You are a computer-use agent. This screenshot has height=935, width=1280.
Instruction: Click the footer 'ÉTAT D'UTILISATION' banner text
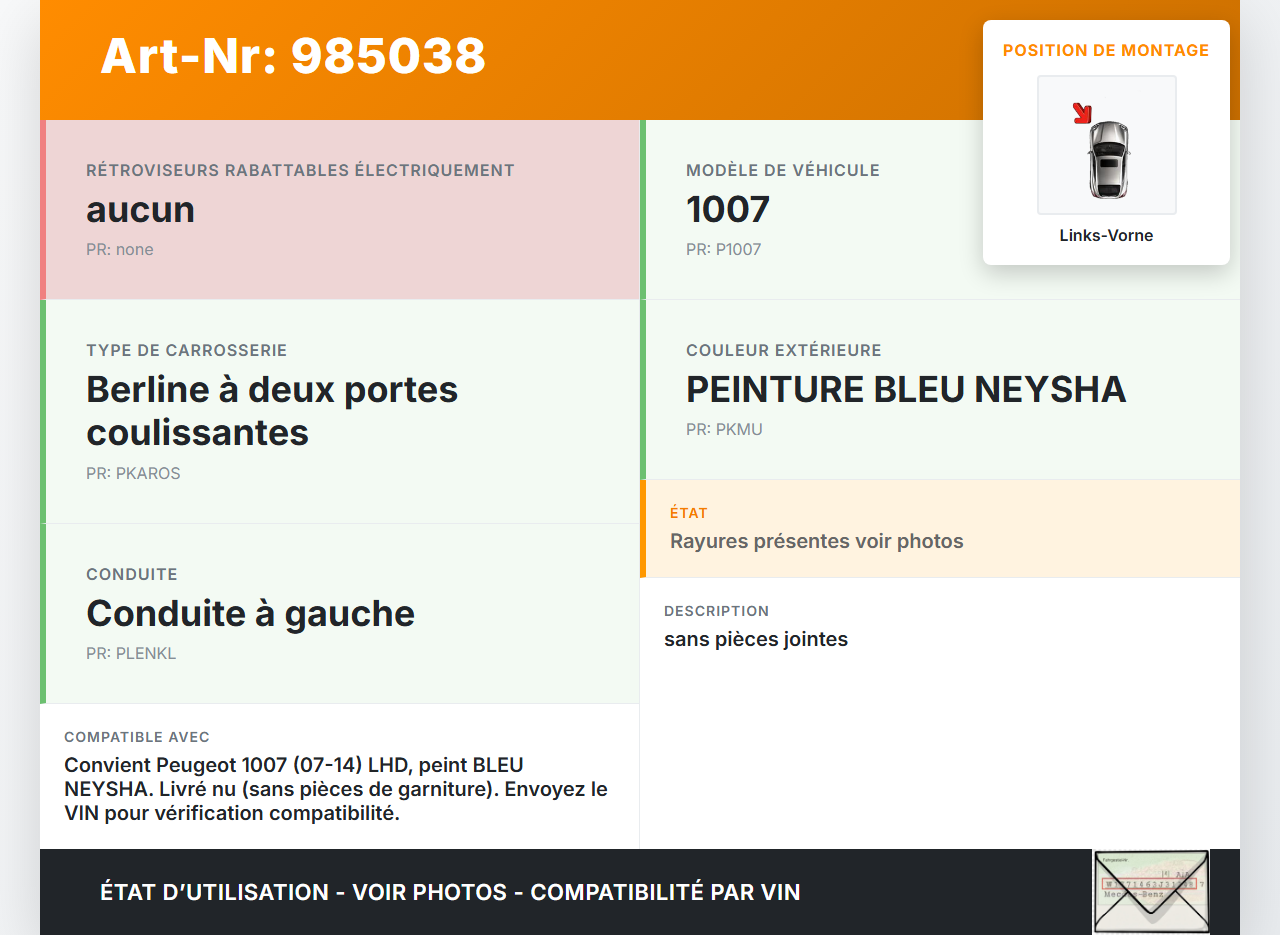pyautogui.click(x=450, y=892)
